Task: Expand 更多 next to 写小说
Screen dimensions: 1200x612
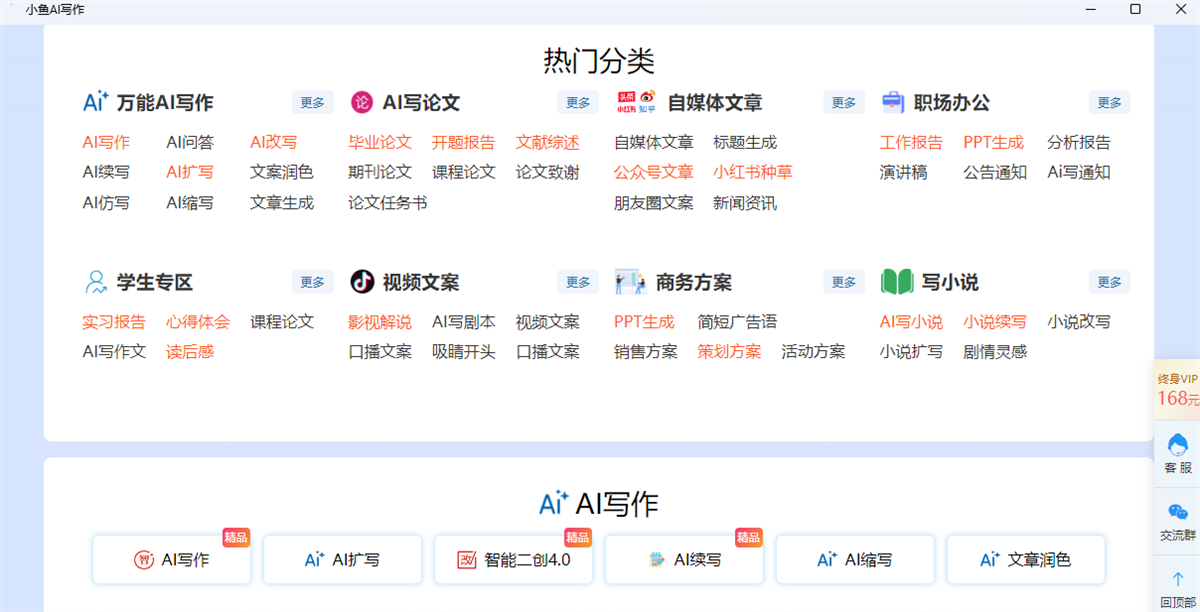Action: [1108, 281]
